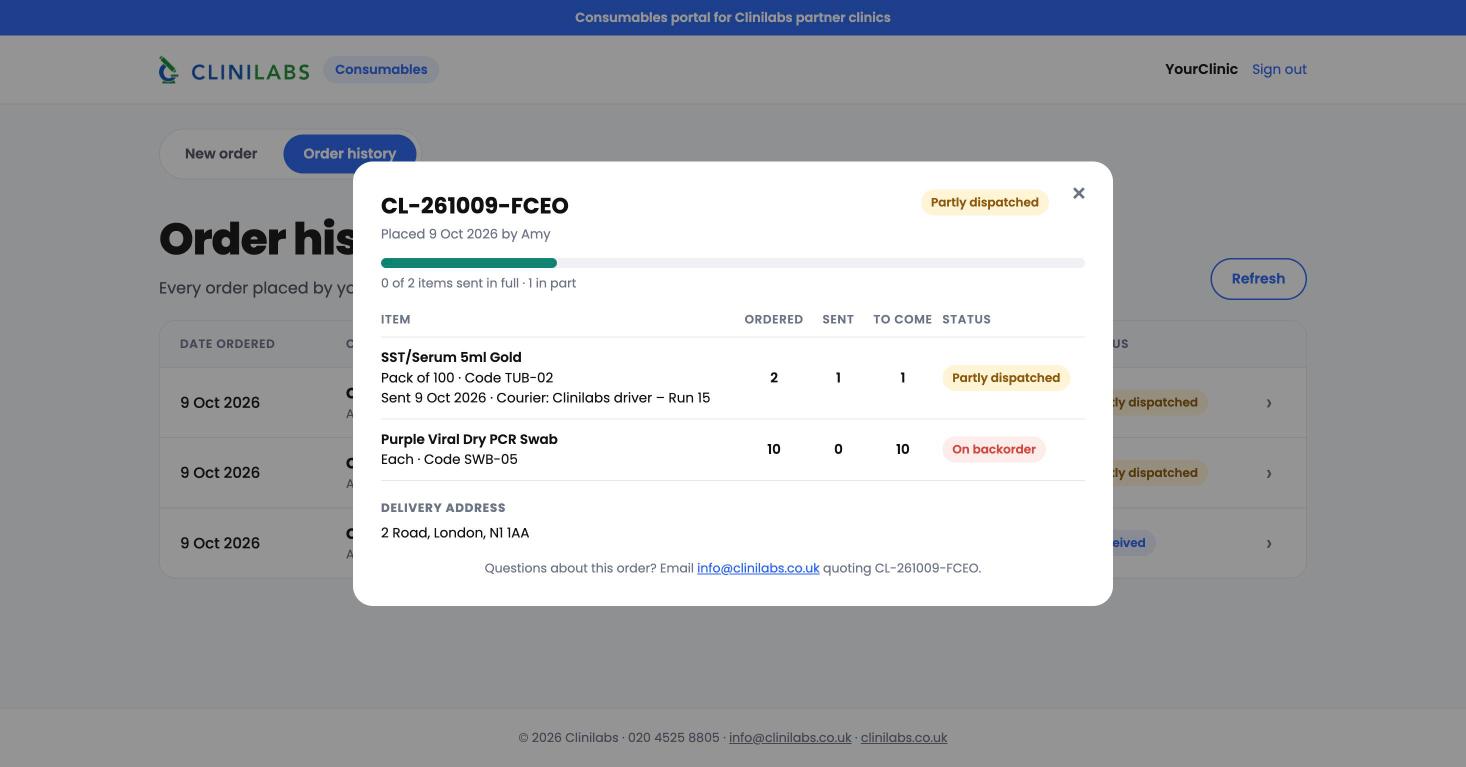Expand the third 9 Oct 2026 order row chevron
The height and width of the screenshot is (767, 1466).
pyautogui.click(x=1269, y=544)
